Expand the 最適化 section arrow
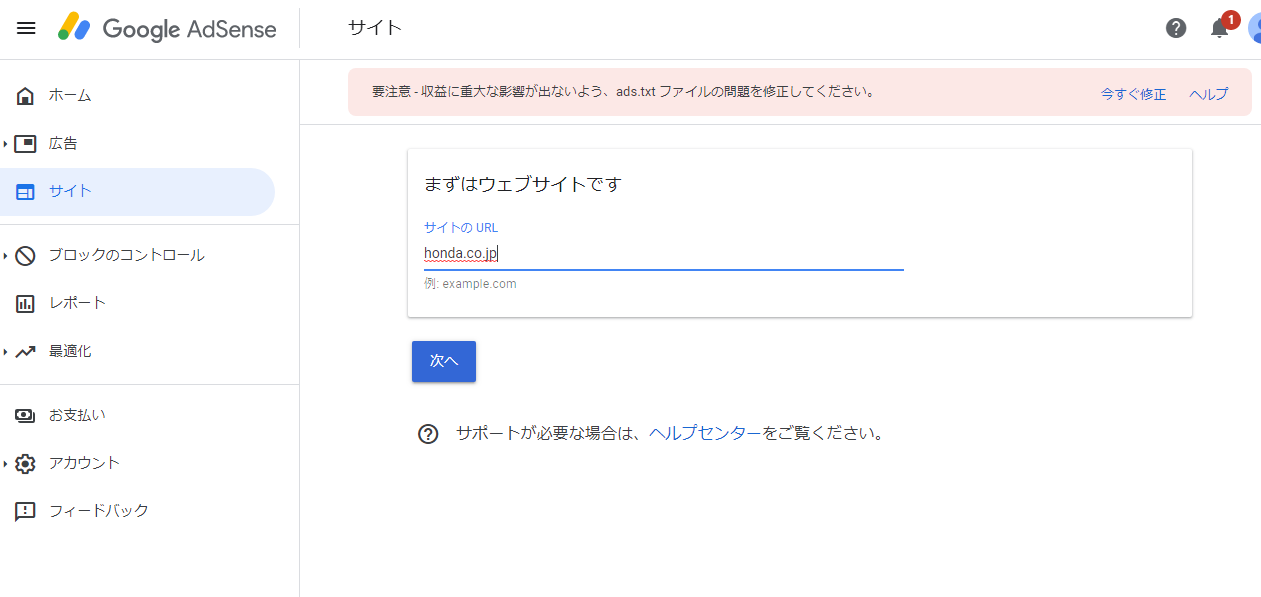 (x=5, y=352)
